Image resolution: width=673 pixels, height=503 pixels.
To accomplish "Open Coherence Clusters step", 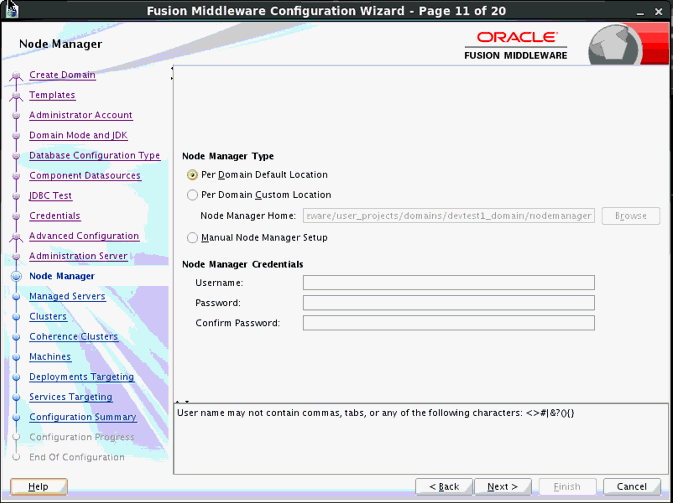I will point(73,336).
